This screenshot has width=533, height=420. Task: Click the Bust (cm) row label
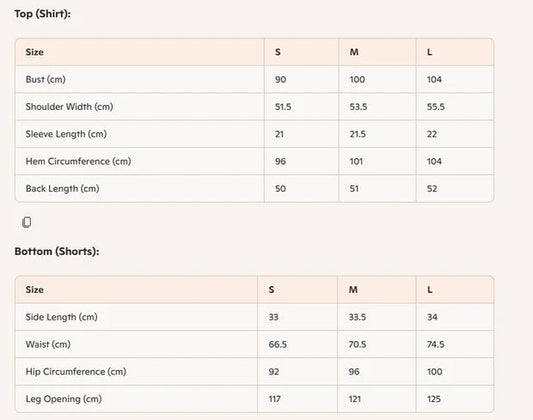point(46,80)
